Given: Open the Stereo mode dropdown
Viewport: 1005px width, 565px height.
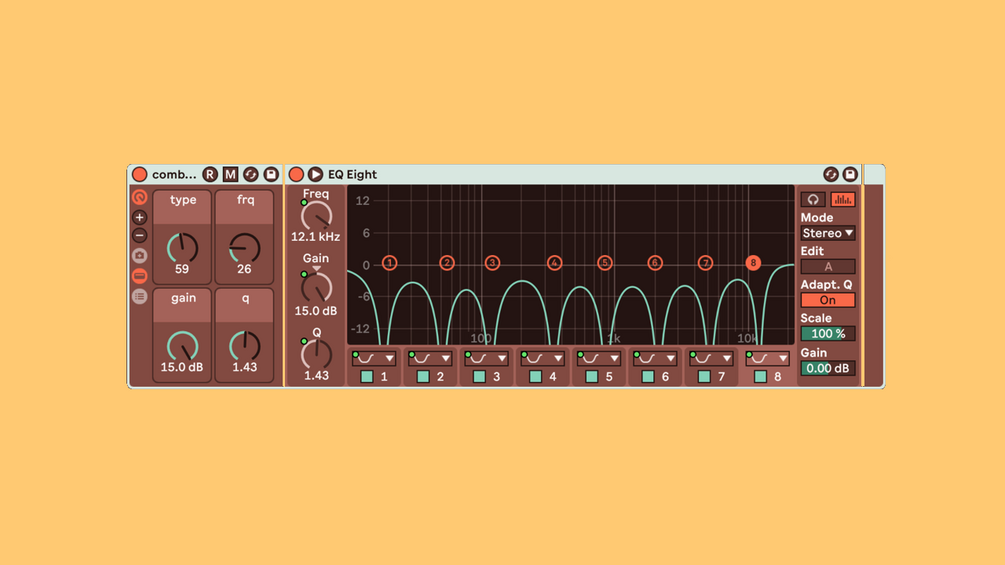Looking at the screenshot, I should [x=828, y=233].
